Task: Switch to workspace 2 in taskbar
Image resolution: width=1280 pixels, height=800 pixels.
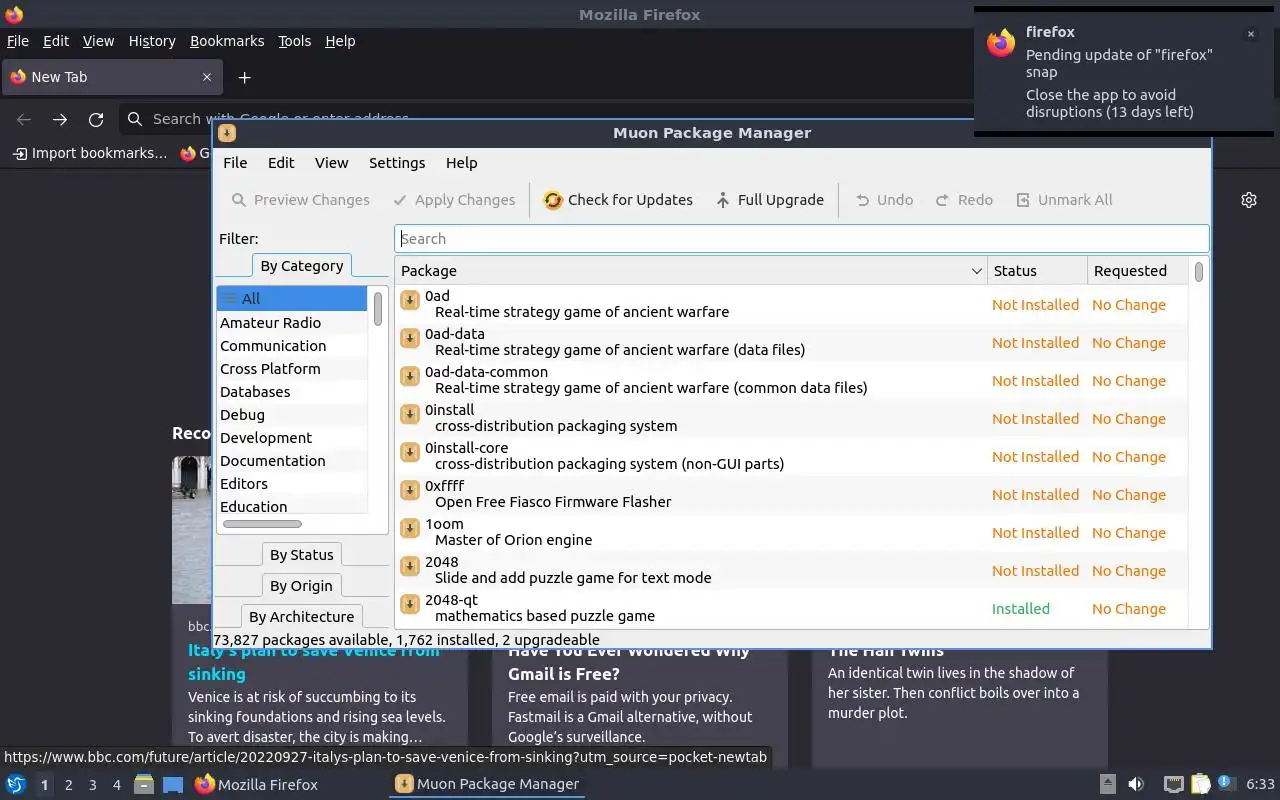Action: click(68, 785)
